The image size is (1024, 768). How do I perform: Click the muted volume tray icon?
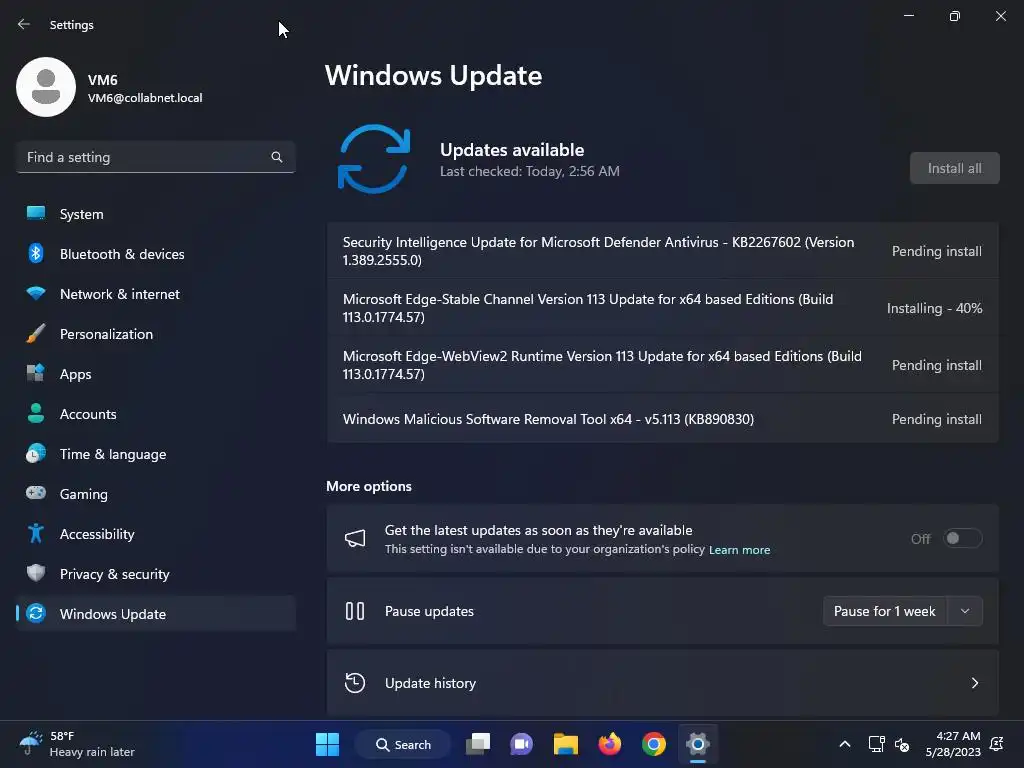pos(902,744)
